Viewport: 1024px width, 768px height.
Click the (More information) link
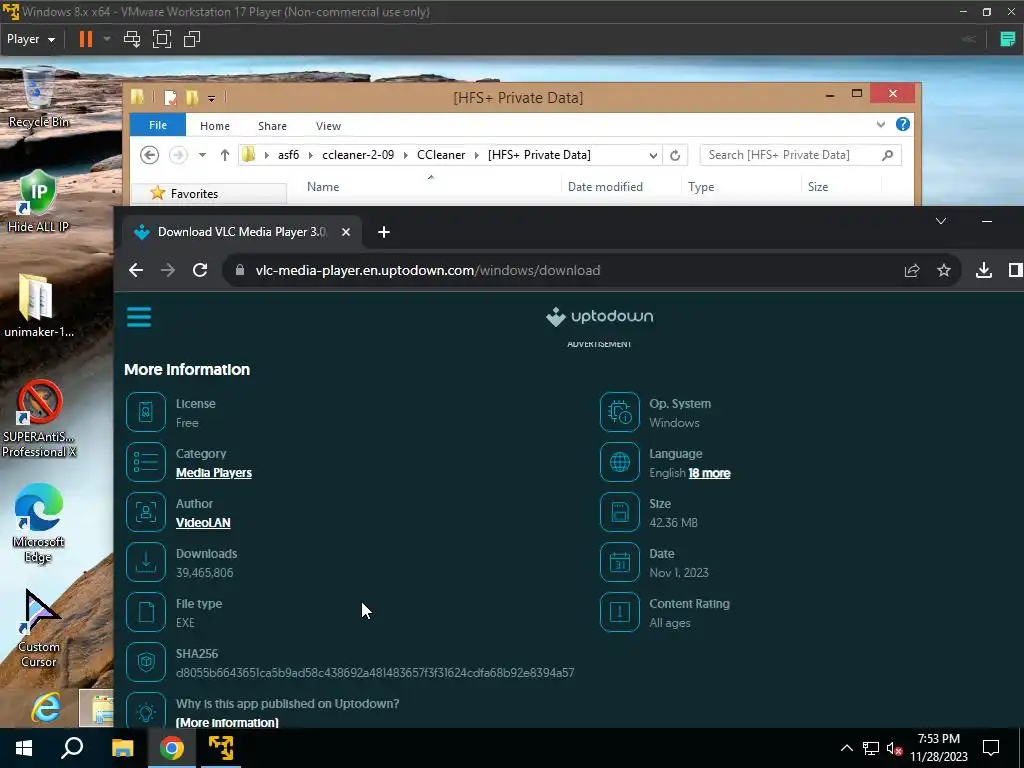coord(227,722)
